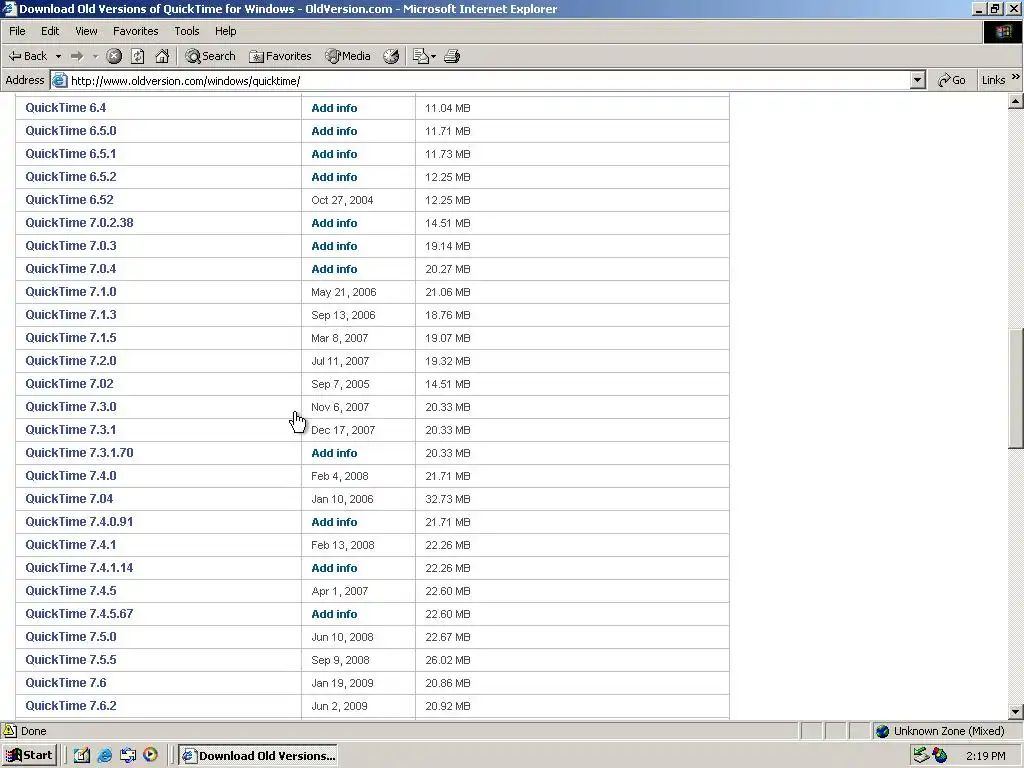Screen dimensions: 1024x768
Task: Open the Edit menu
Action: [x=50, y=31]
